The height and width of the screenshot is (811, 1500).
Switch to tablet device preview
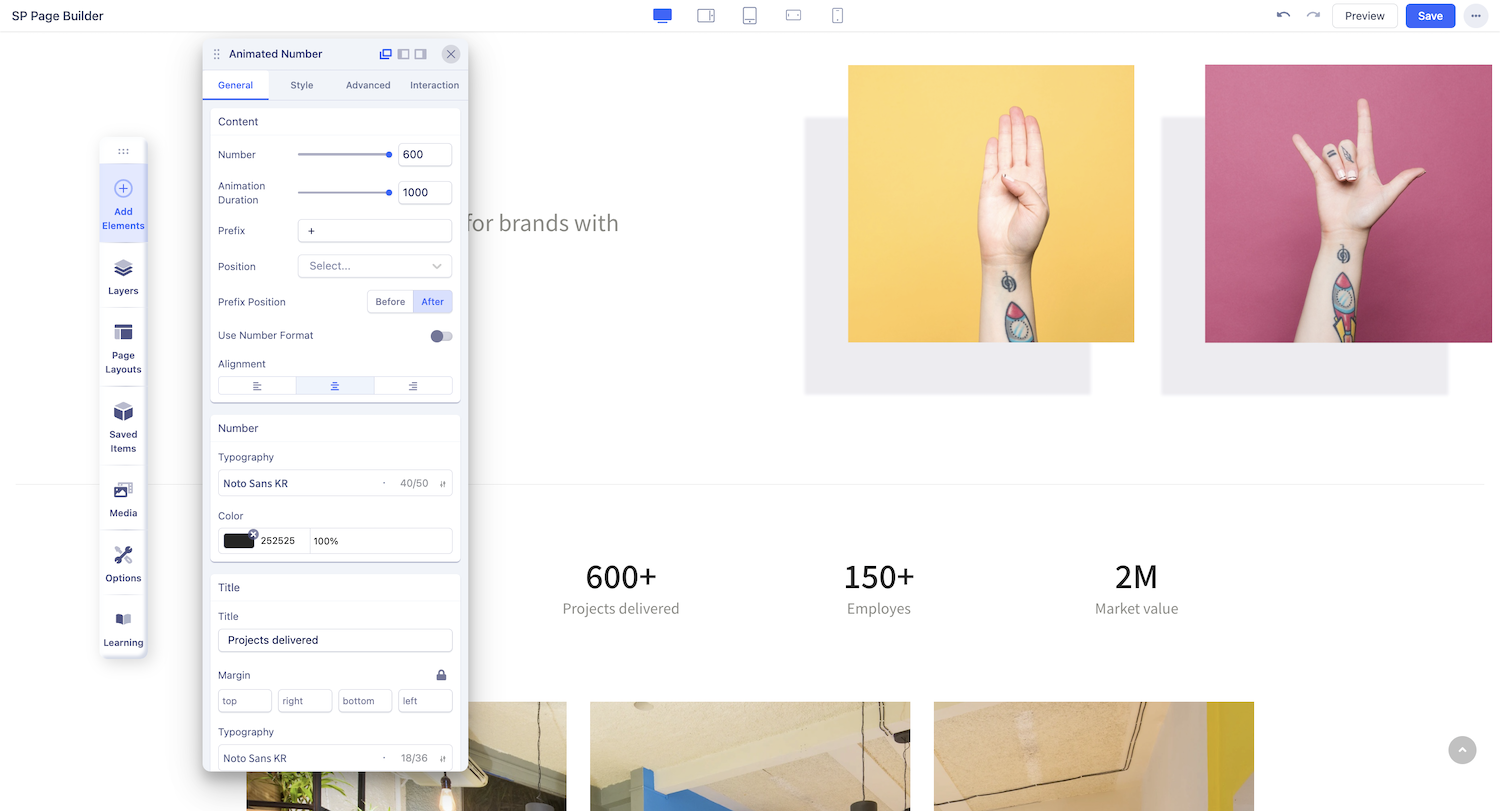pyautogui.click(x=749, y=16)
